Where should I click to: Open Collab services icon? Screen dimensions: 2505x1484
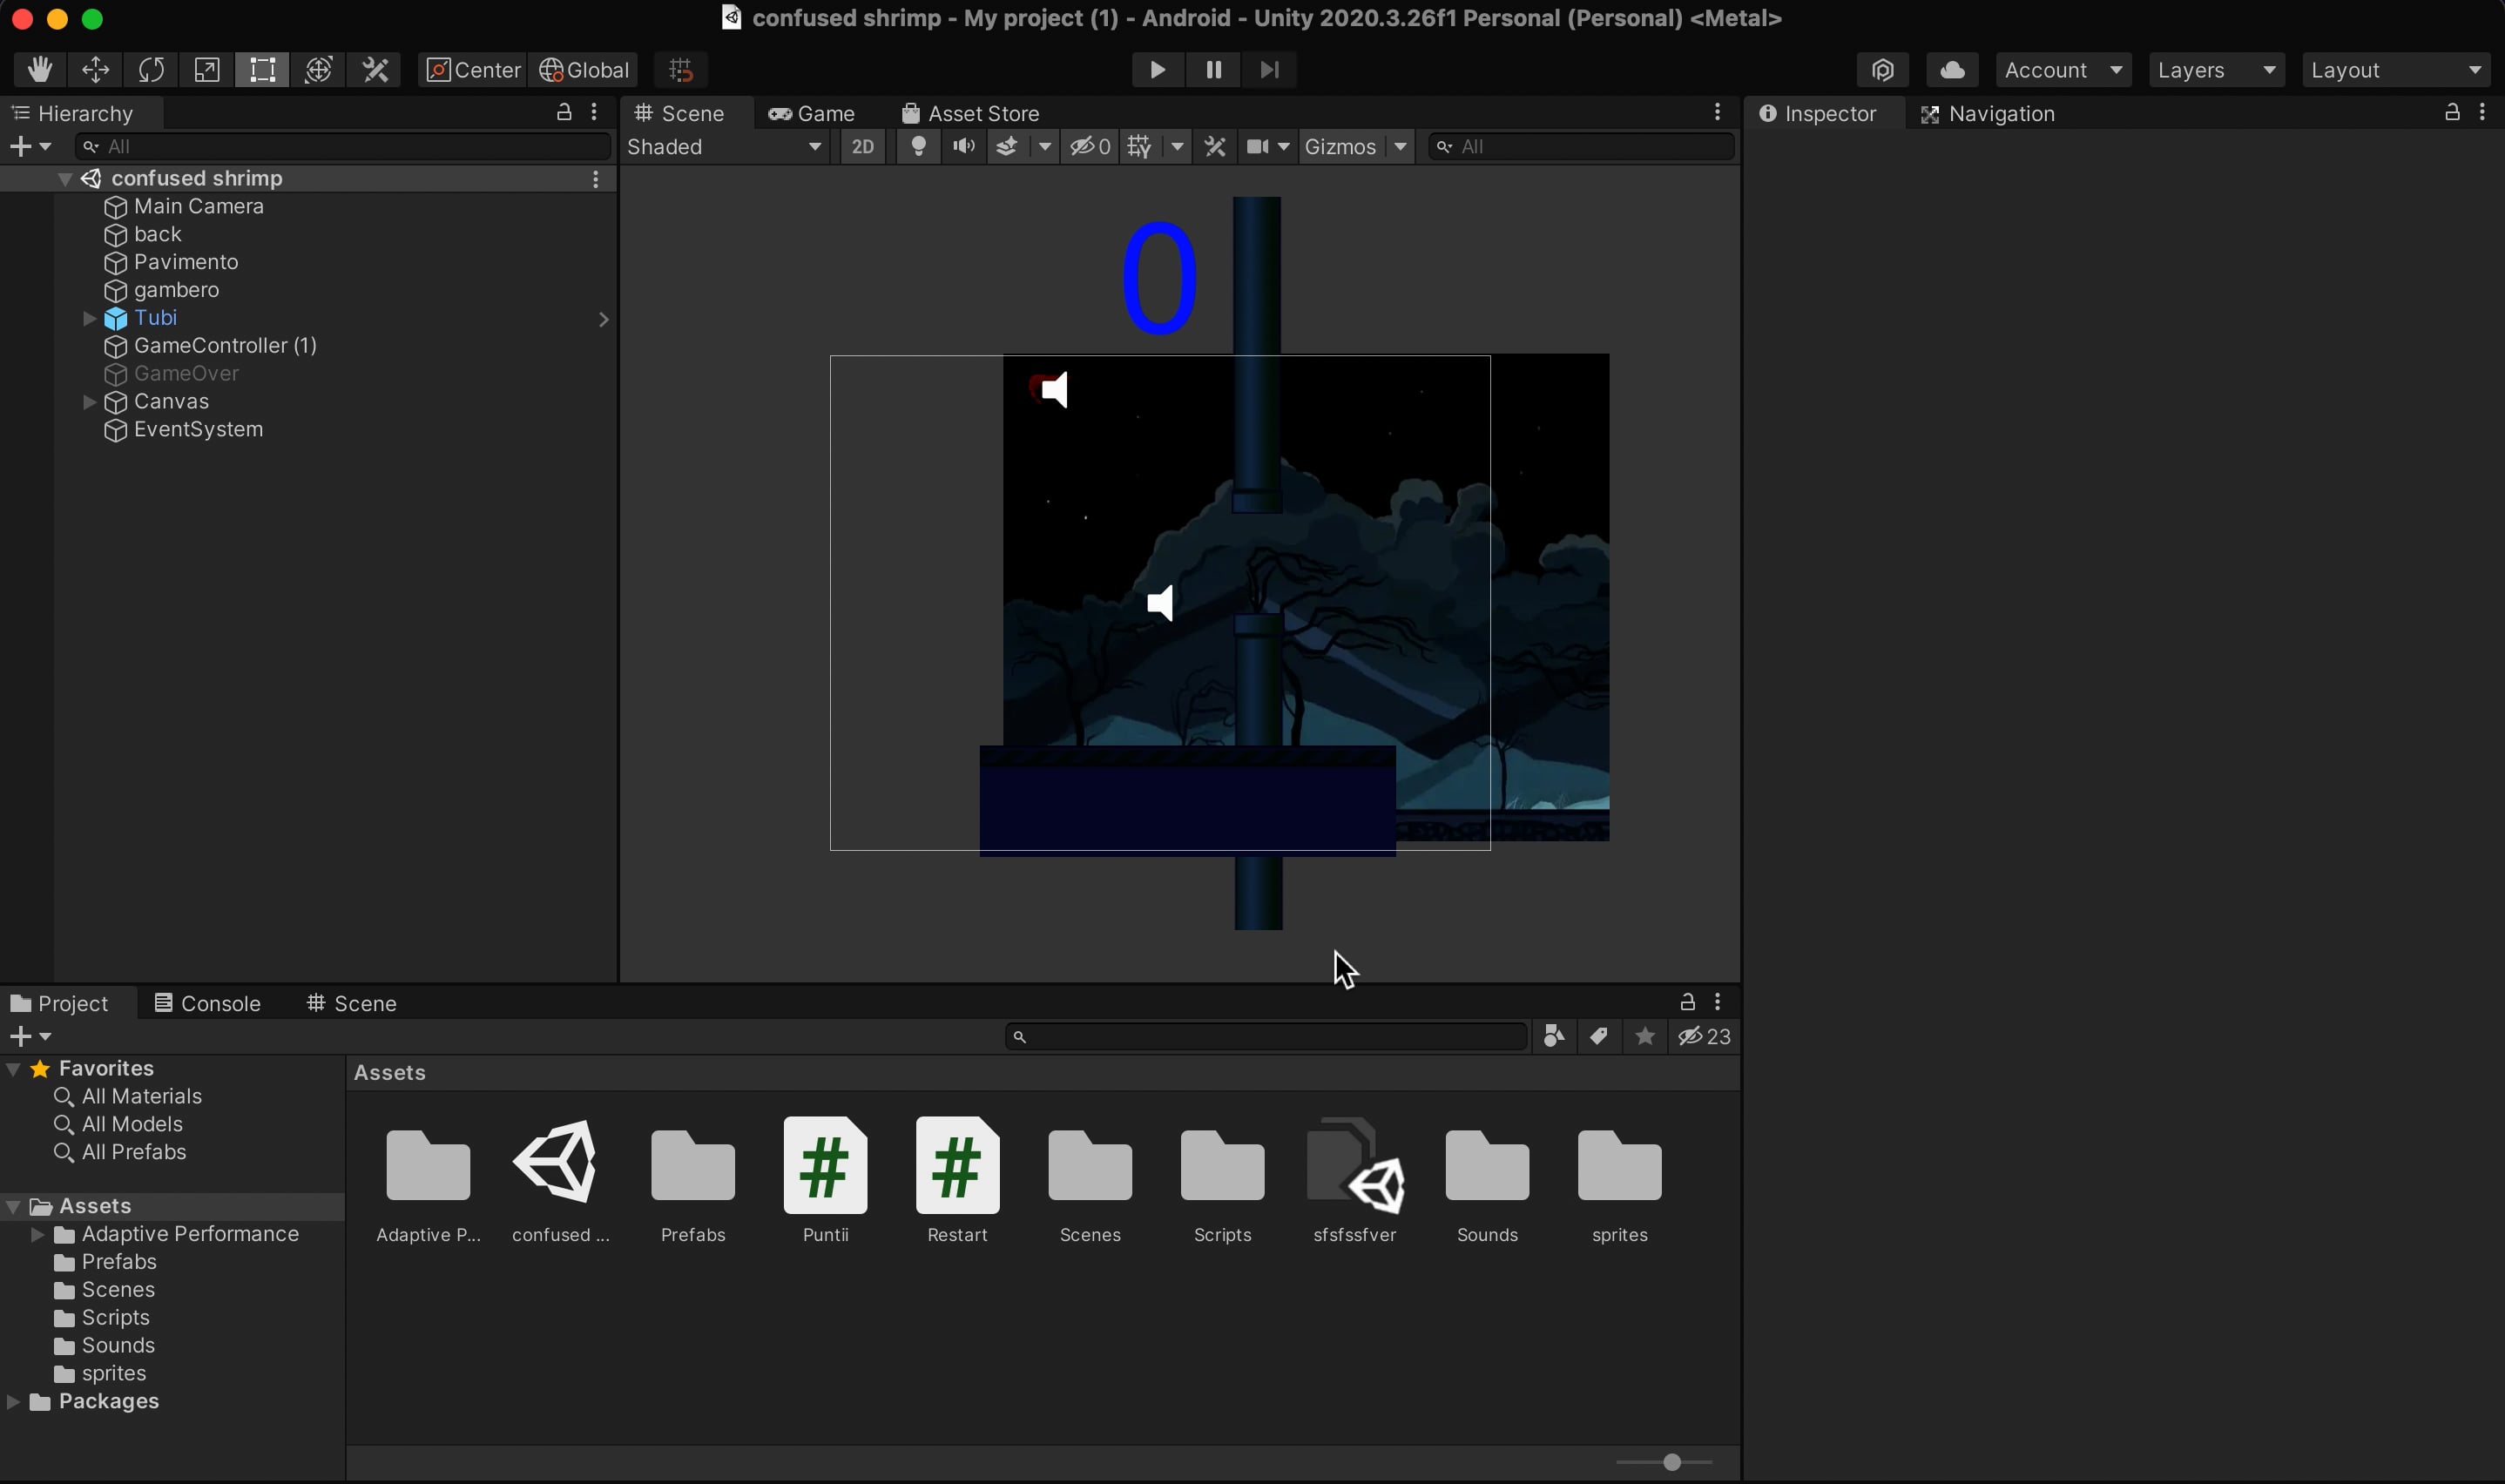coord(1883,70)
